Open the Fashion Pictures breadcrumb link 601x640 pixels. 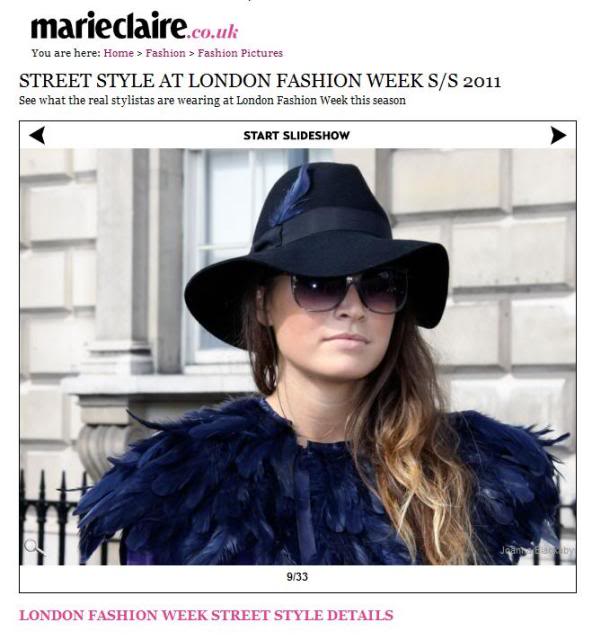click(240, 53)
